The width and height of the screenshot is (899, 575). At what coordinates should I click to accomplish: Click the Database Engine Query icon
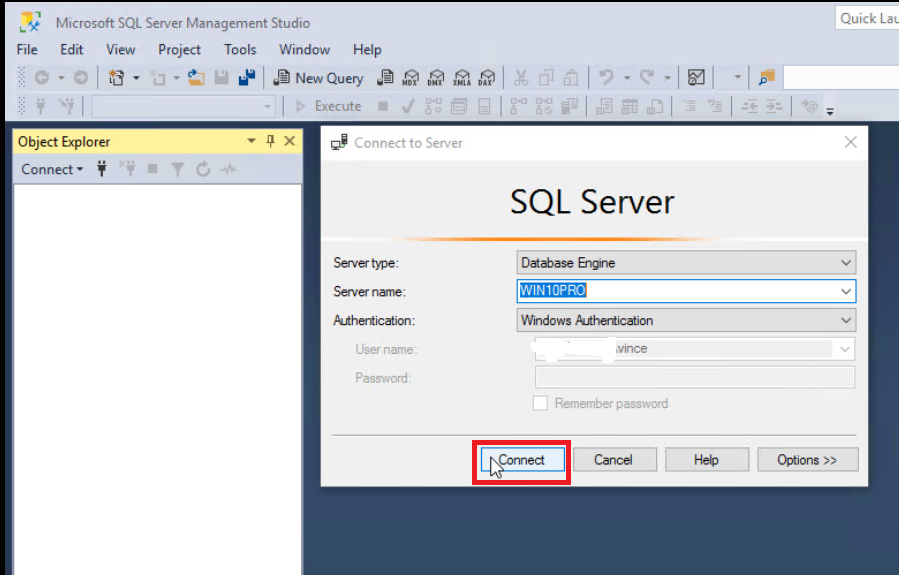tap(385, 77)
